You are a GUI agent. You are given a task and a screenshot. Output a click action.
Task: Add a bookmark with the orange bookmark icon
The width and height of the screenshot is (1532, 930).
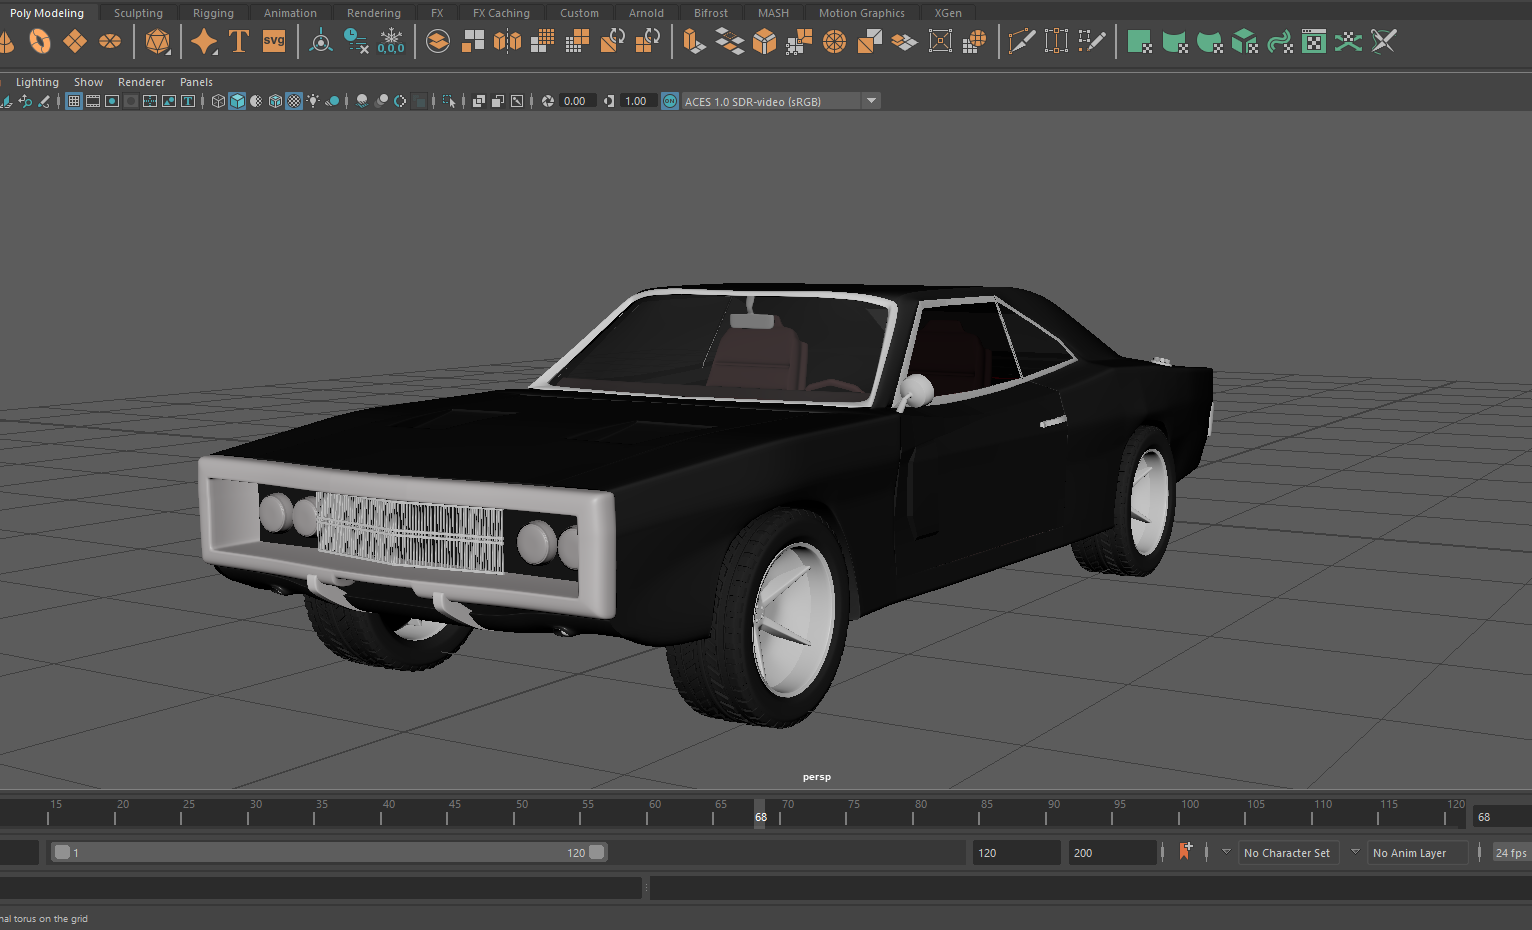pyautogui.click(x=1185, y=852)
